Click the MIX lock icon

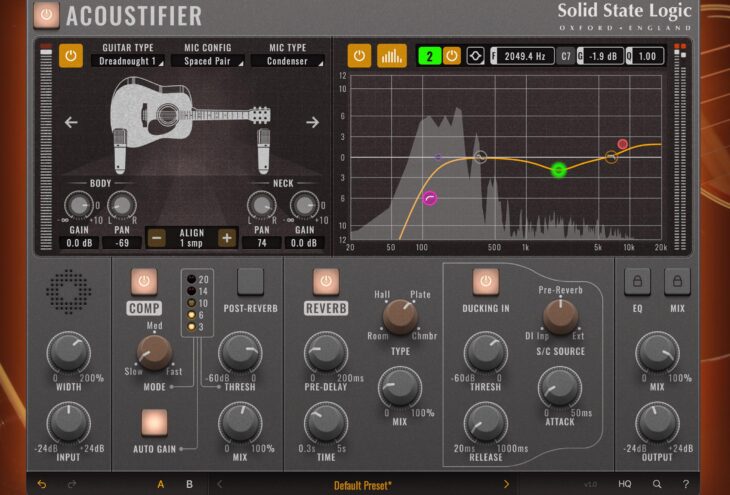click(x=677, y=282)
